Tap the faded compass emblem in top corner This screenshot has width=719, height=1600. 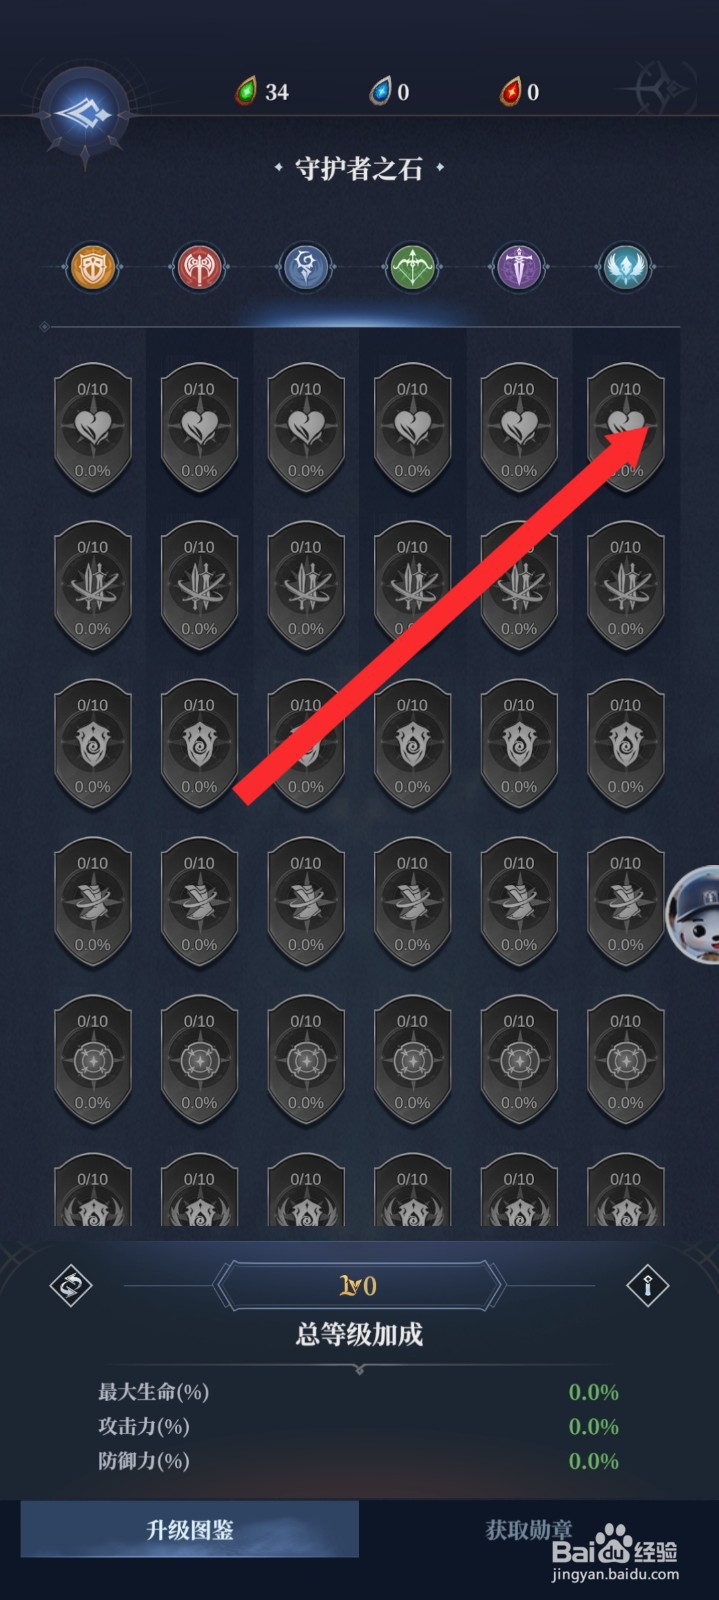(661, 90)
